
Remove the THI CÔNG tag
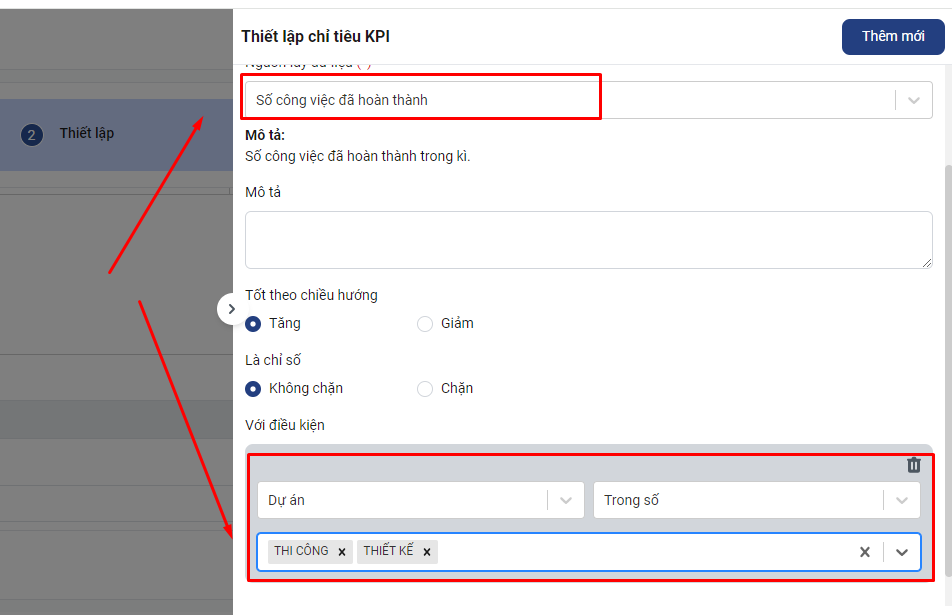(x=341, y=552)
